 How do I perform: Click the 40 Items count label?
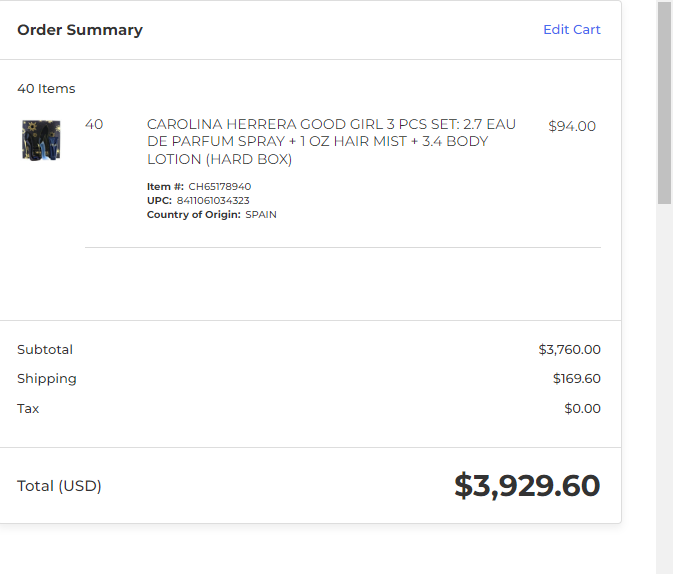(46, 88)
